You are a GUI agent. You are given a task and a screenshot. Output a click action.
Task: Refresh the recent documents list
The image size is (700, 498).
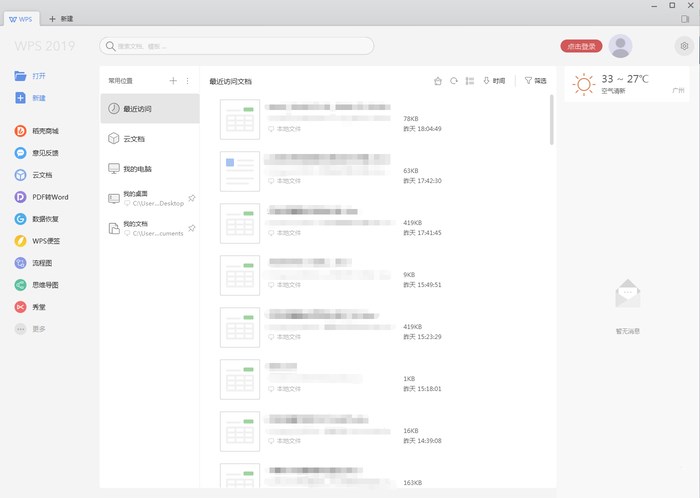tap(454, 81)
